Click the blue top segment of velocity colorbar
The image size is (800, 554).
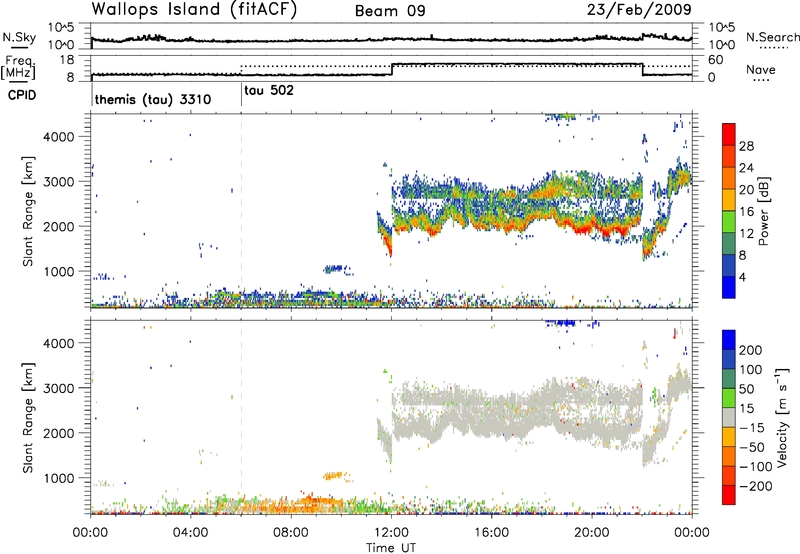click(x=729, y=340)
